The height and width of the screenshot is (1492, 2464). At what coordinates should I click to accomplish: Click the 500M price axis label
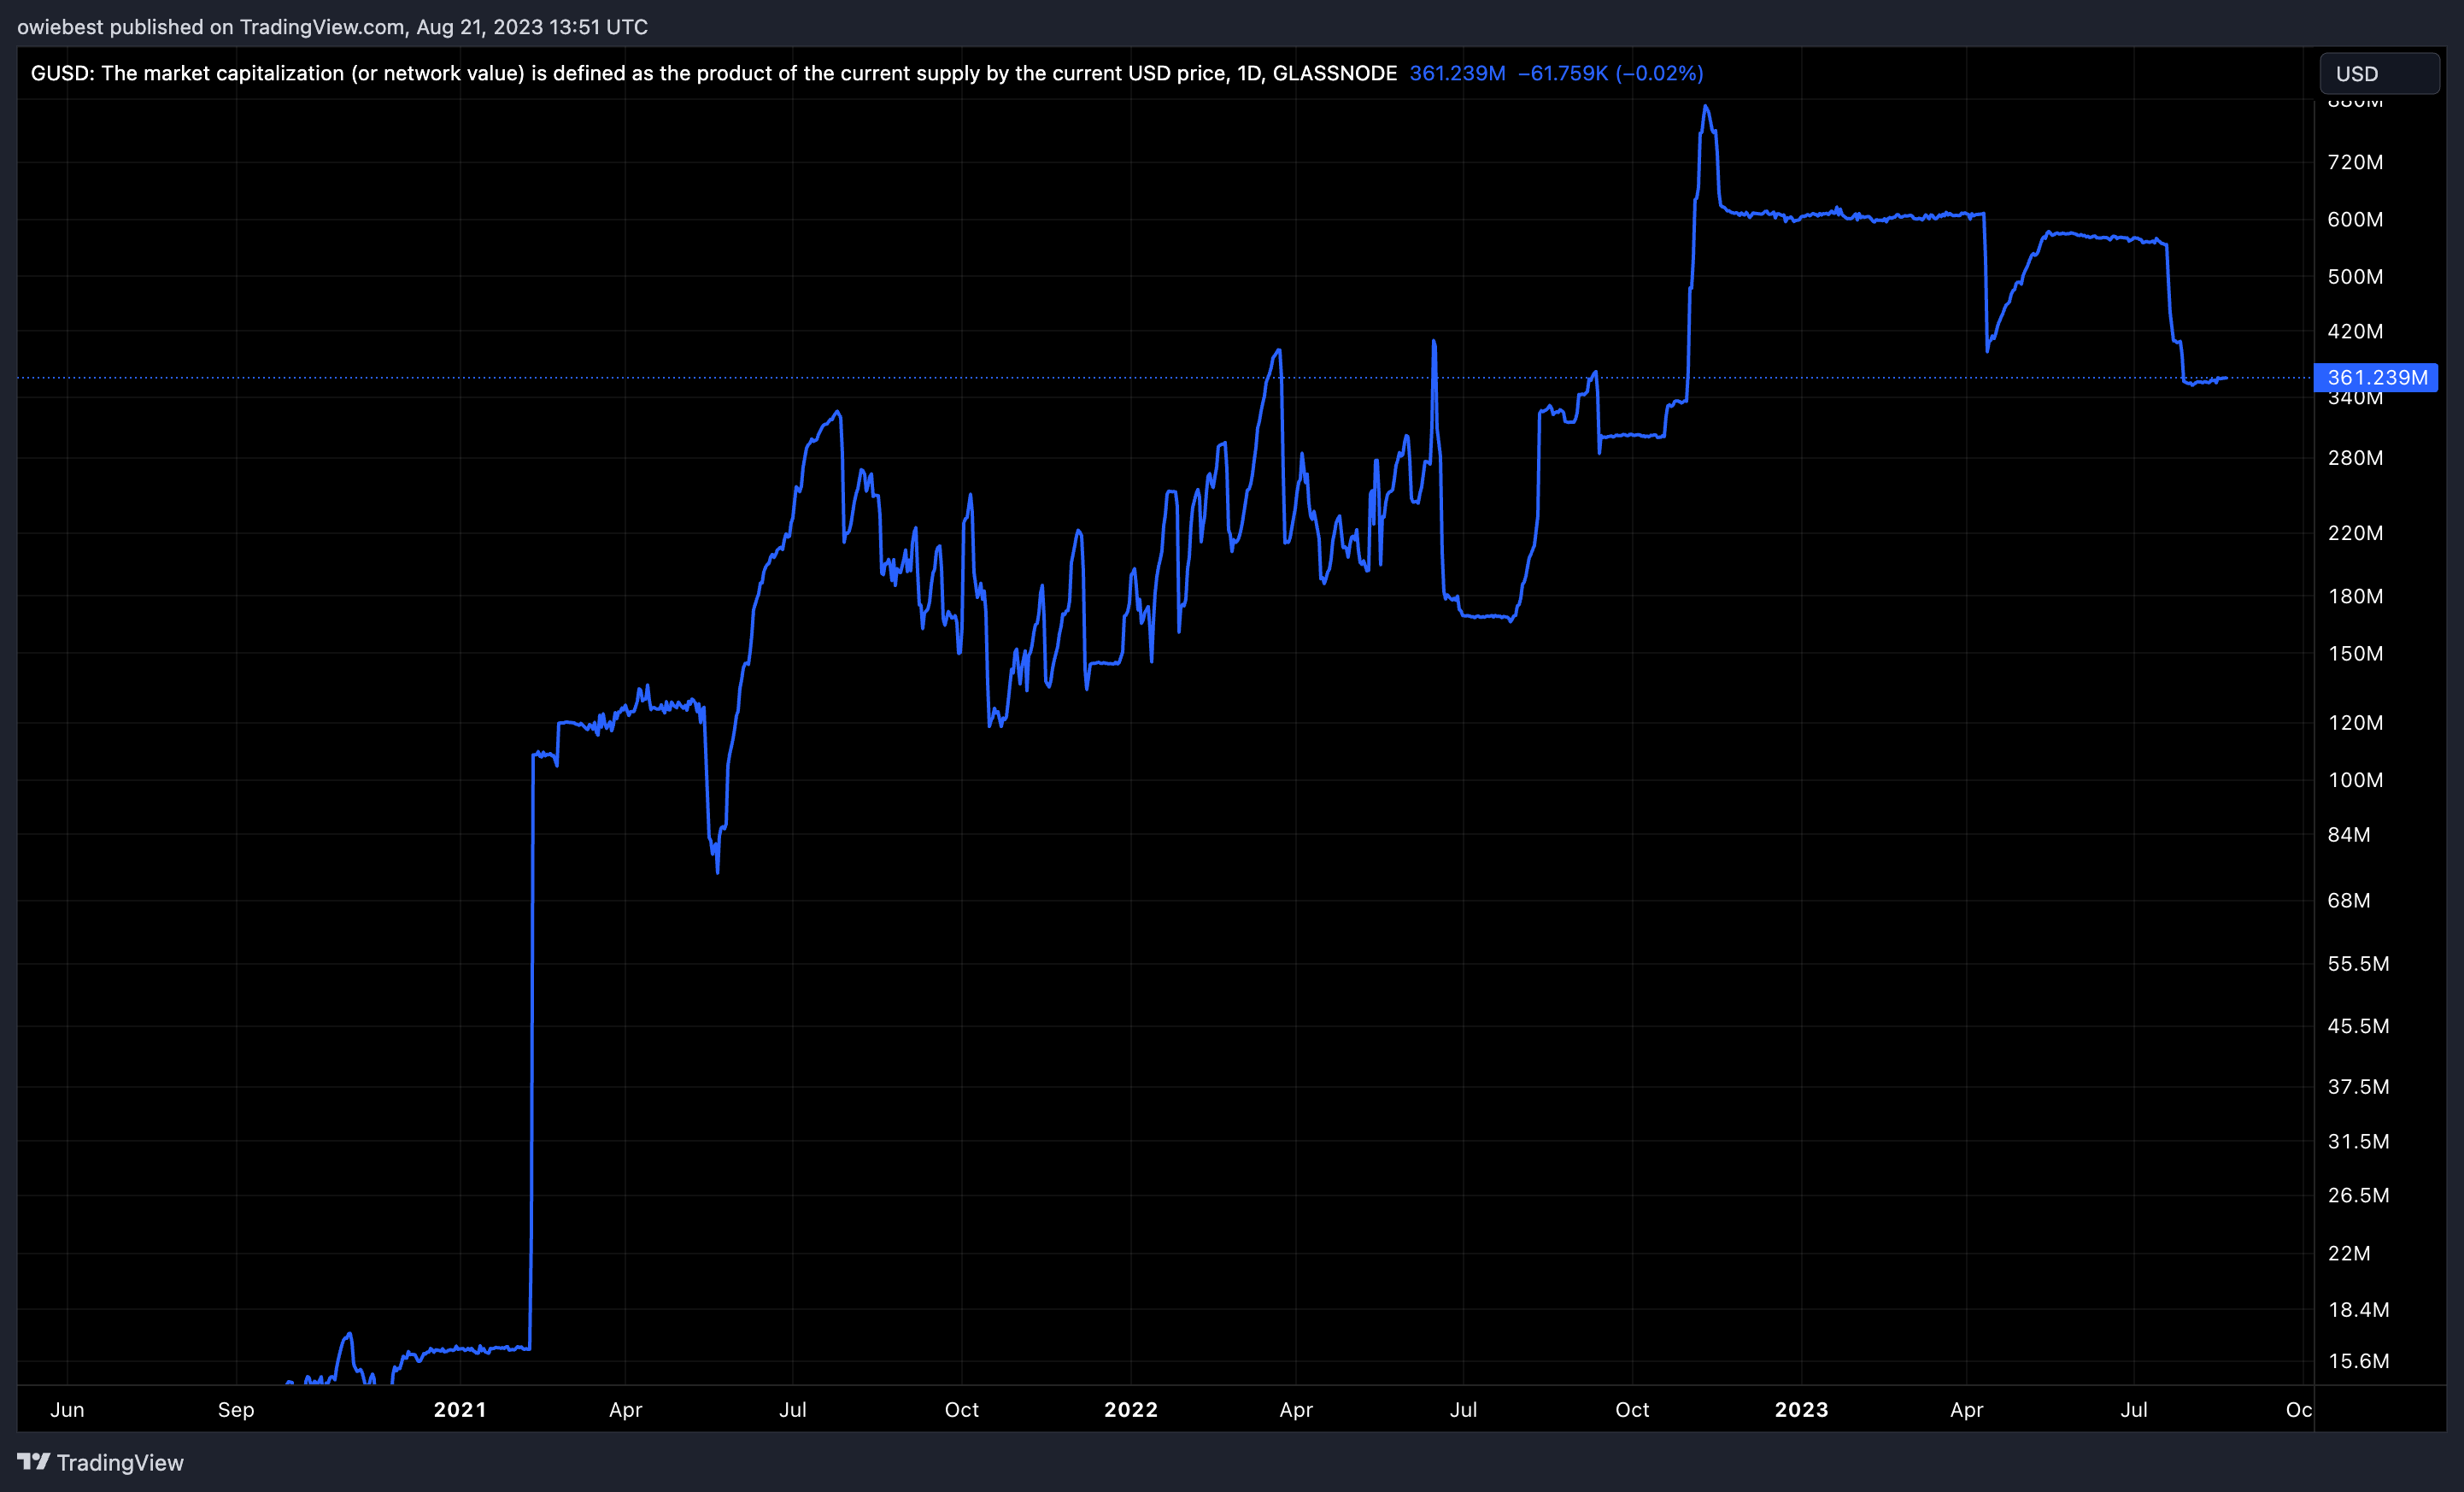pyautogui.click(x=2355, y=276)
